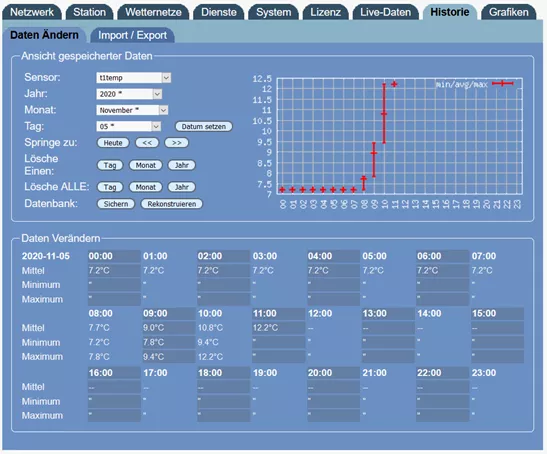This screenshot has width=547, height=454.
Task: Switch to the Grafiken tab
Action: tap(508, 12)
